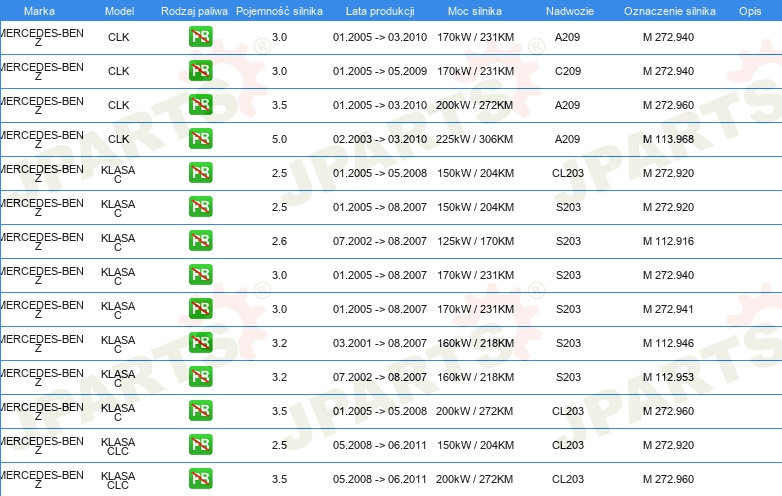Viewport: 782px width, 496px height.
Task: Click petrol fuel icon in CLK 3.5 row
Action: tap(200, 105)
